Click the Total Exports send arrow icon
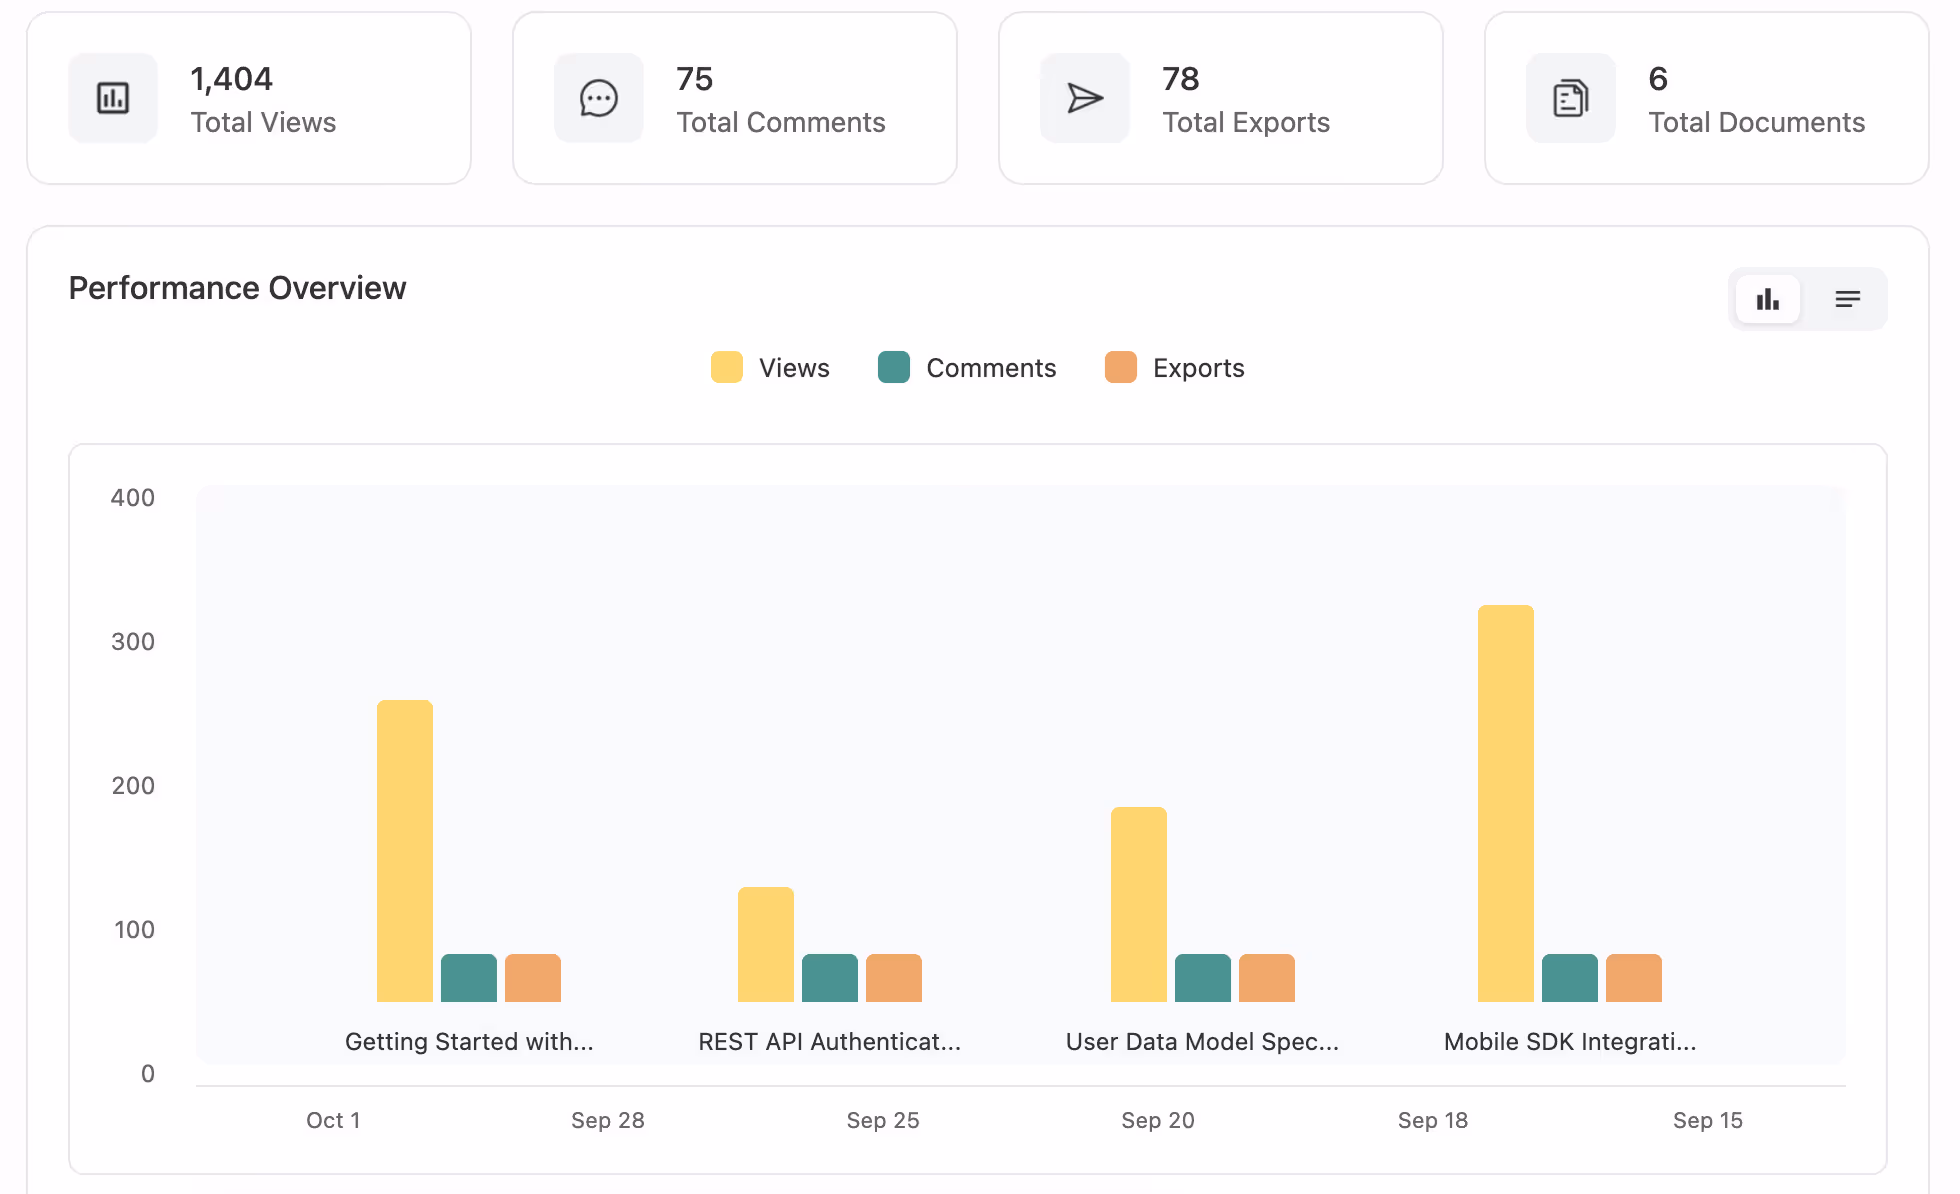 (1084, 97)
